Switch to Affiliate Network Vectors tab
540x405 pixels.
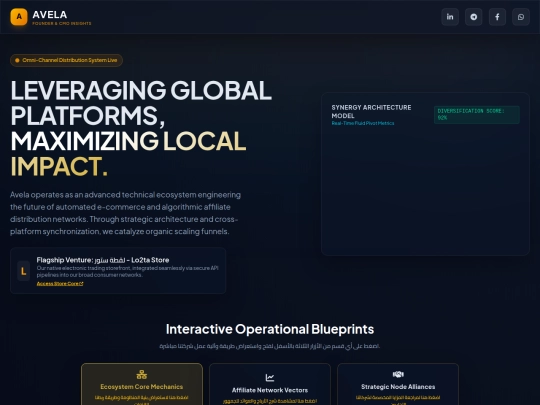tap(270, 384)
